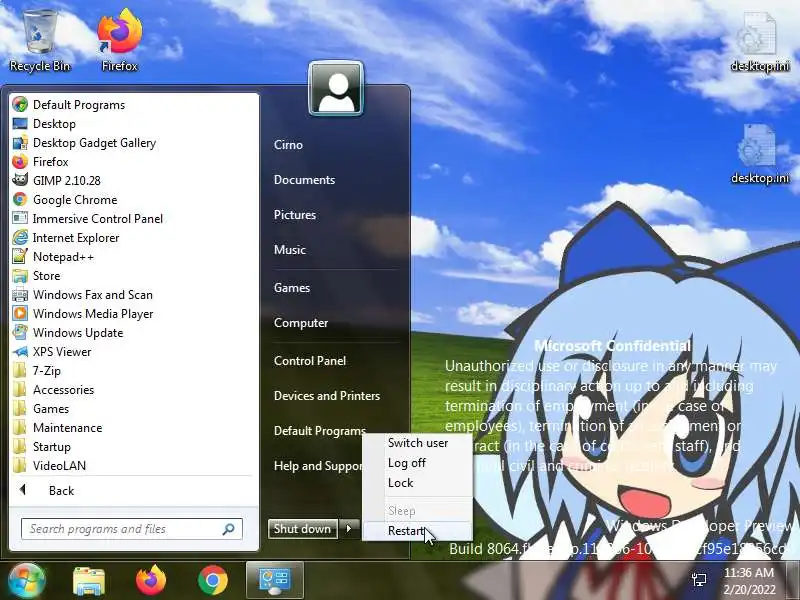Open Desktop Gadget Gallery icon
800x600 pixels.
tap(20, 143)
